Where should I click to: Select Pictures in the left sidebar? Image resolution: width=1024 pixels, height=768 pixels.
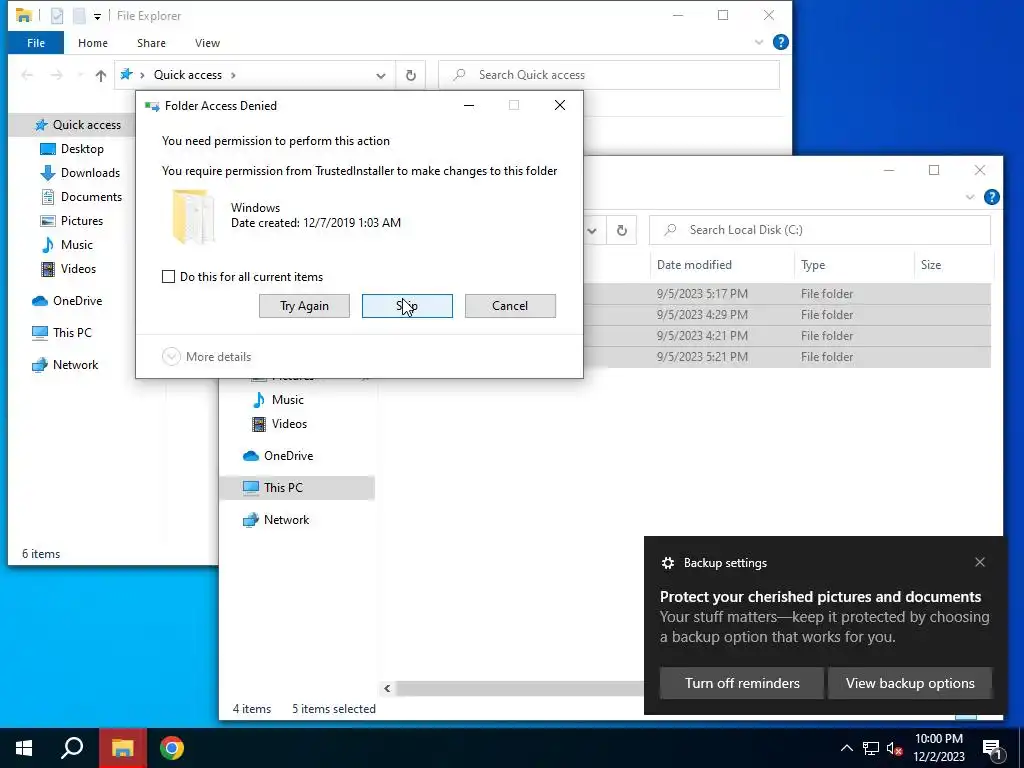[x=72, y=221]
